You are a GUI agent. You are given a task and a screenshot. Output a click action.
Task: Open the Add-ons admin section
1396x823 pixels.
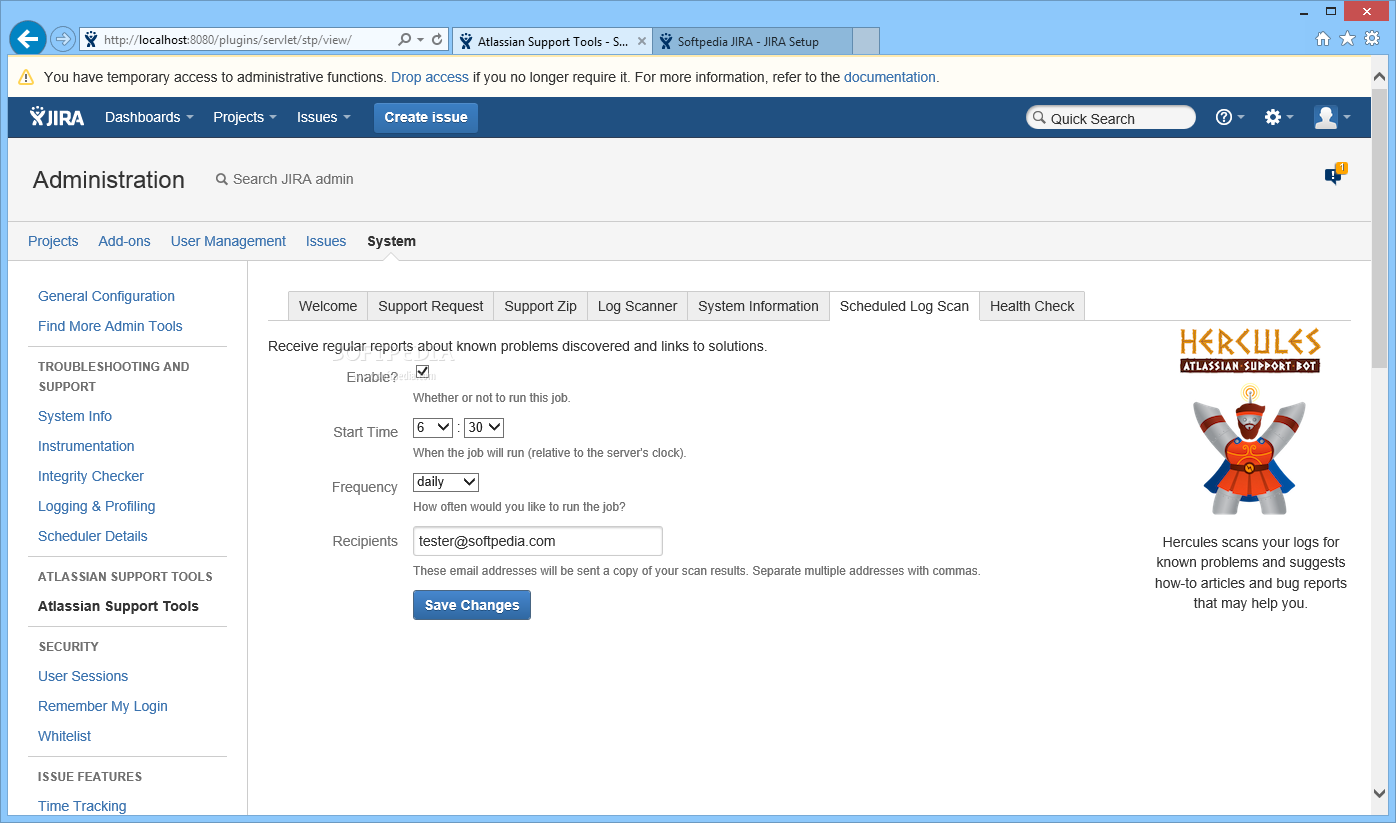pos(124,241)
